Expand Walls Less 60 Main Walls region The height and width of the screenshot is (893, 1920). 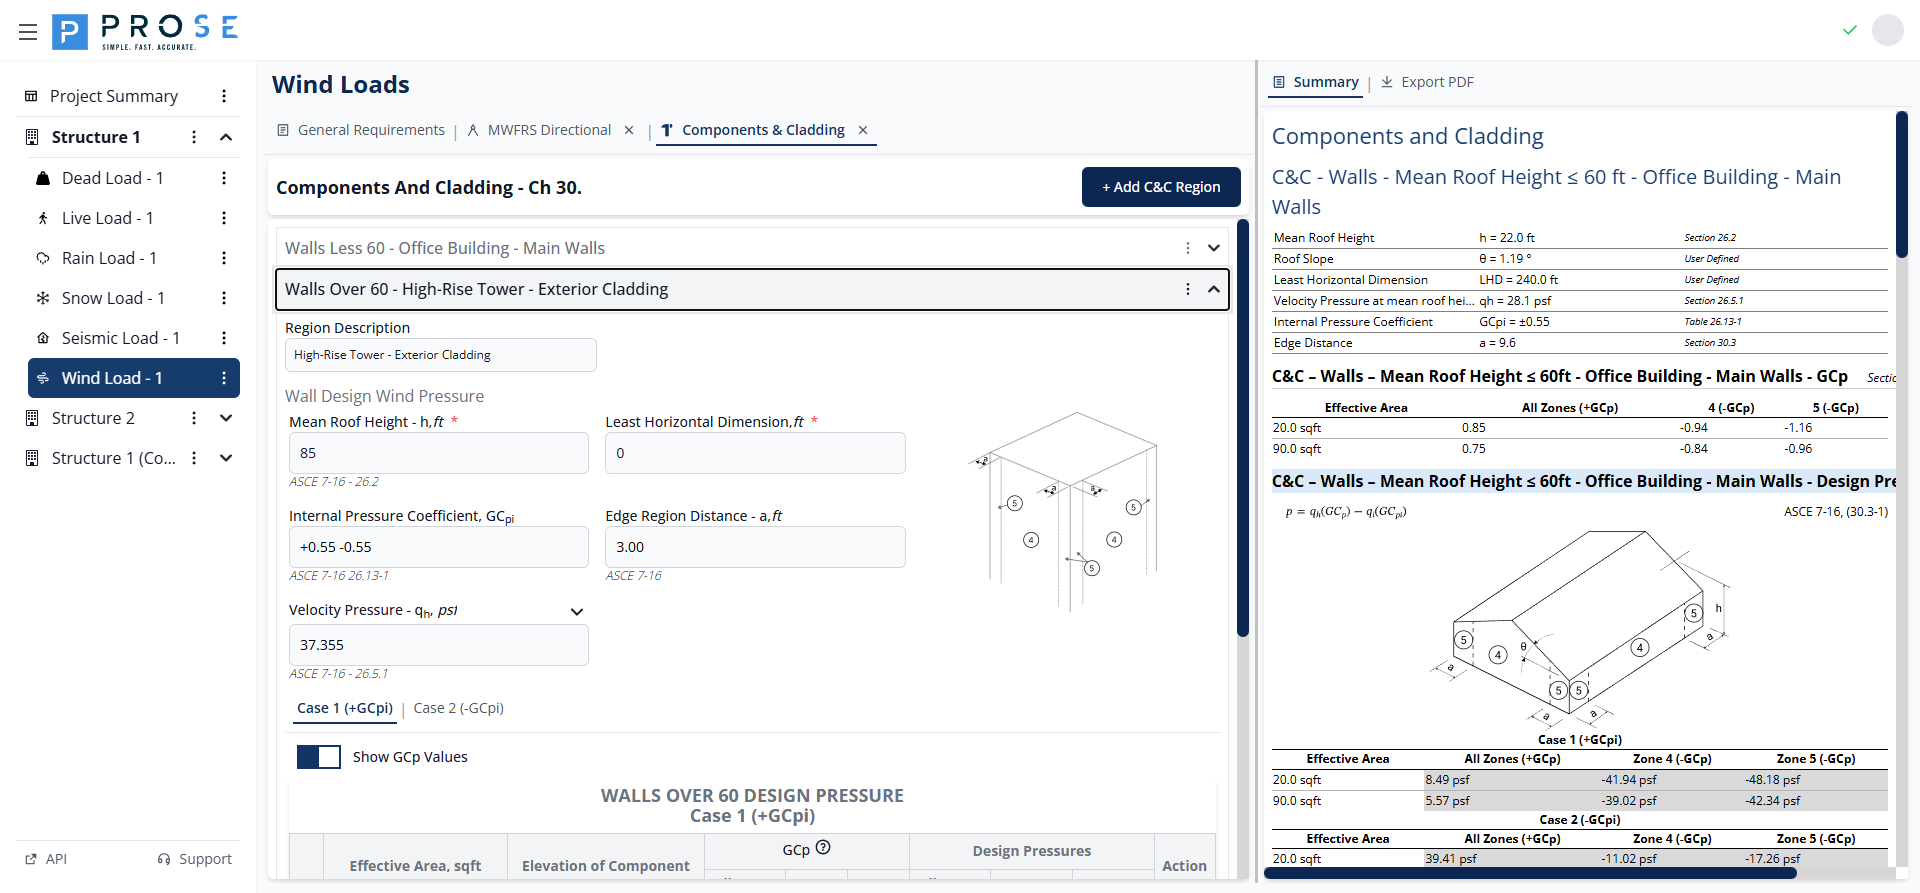click(x=1213, y=248)
